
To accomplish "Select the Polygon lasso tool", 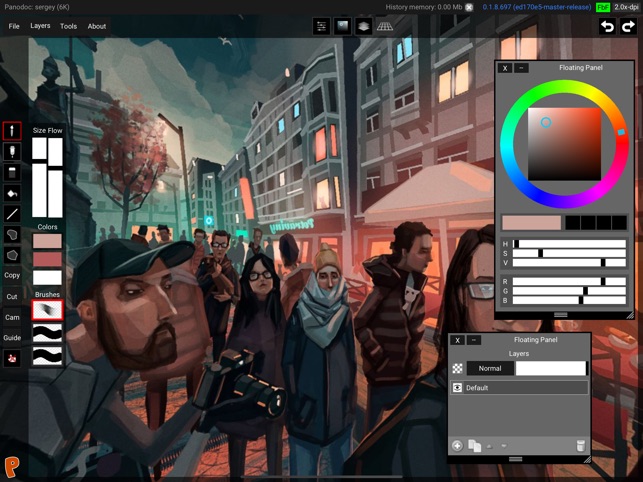I will pyautogui.click(x=12, y=255).
